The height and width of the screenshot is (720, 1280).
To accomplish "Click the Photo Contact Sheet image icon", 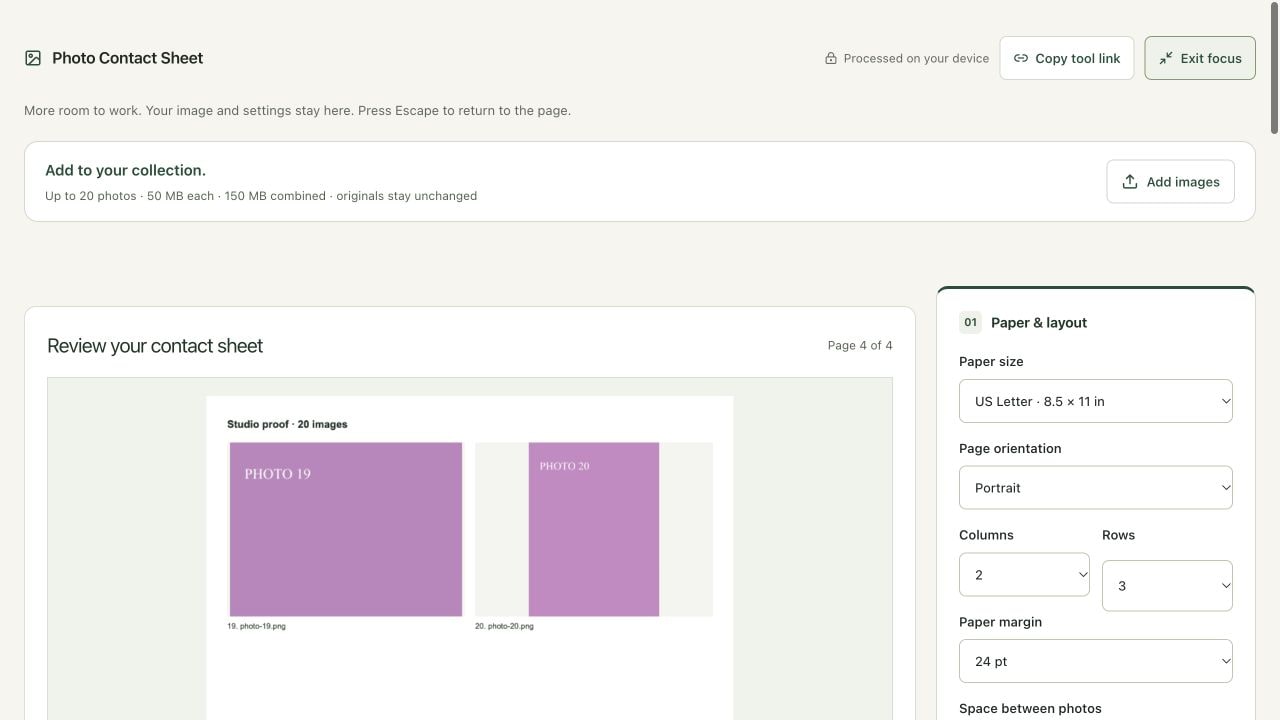I will [x=33, y=58].
